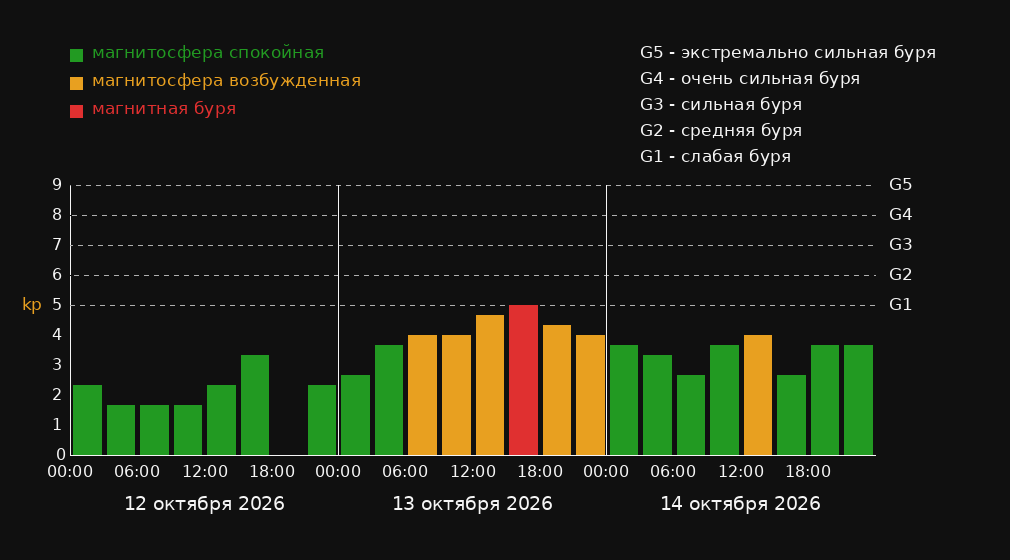Click 'G1 - слабая буря' description
1010x560 pixels.
coord(715,157)
